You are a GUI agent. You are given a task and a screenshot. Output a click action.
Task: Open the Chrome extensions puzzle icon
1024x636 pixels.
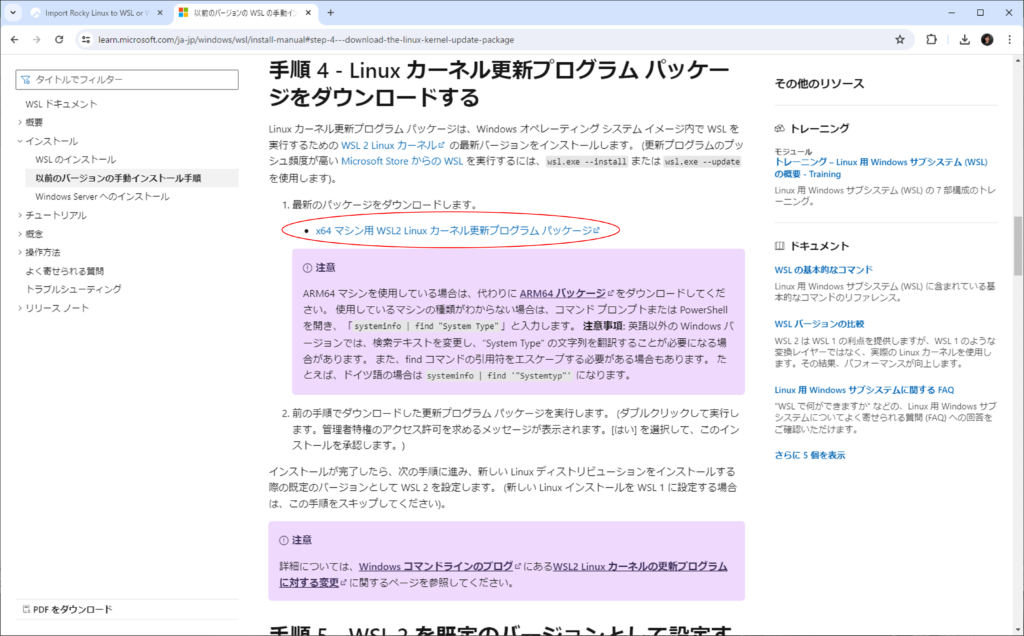[932, 39]
